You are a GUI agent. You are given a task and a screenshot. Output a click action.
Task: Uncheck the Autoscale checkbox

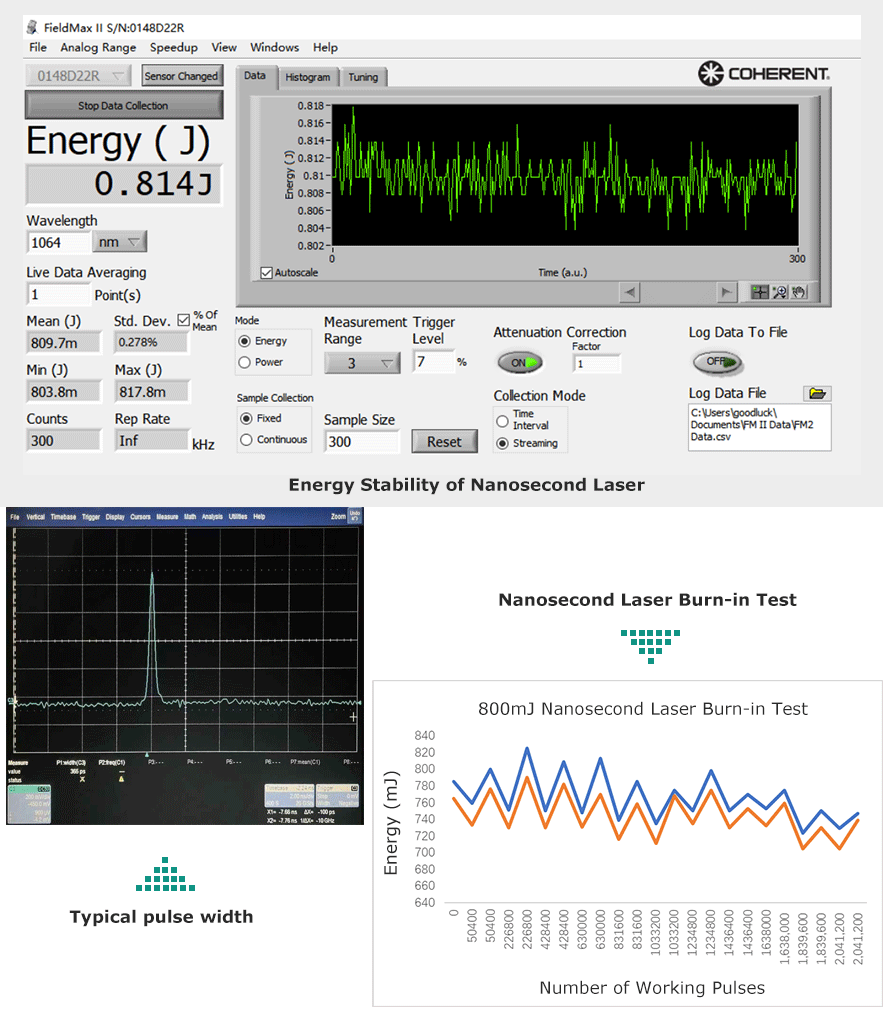[266, 272]
